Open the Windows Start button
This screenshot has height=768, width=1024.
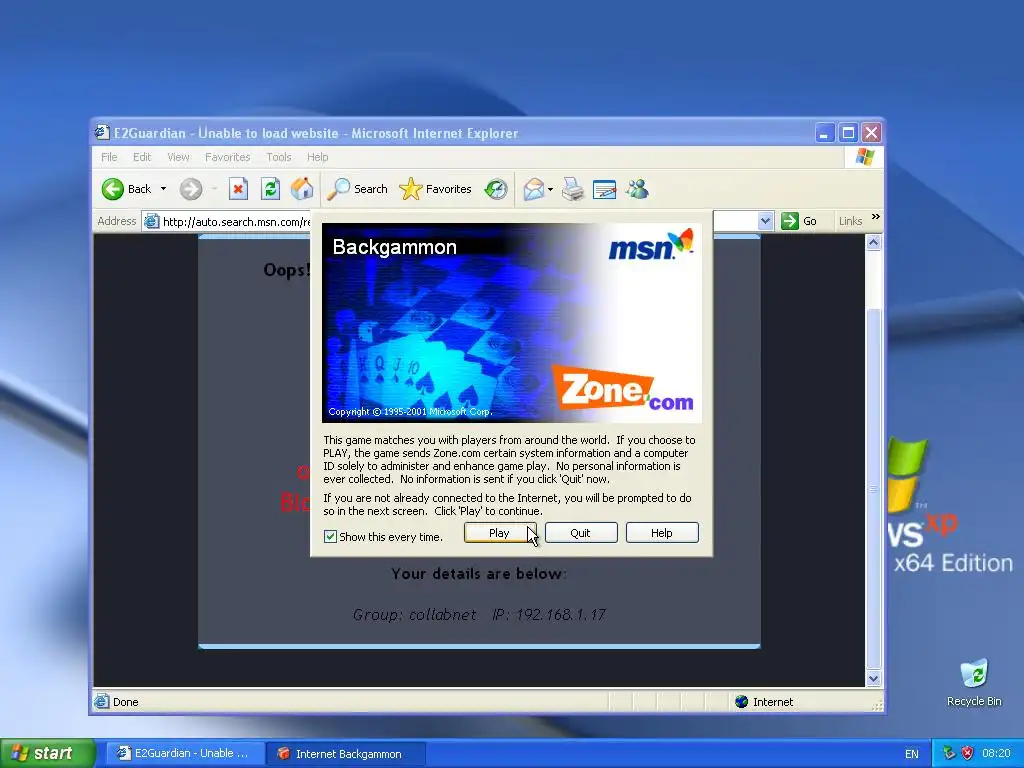point(47,754)
